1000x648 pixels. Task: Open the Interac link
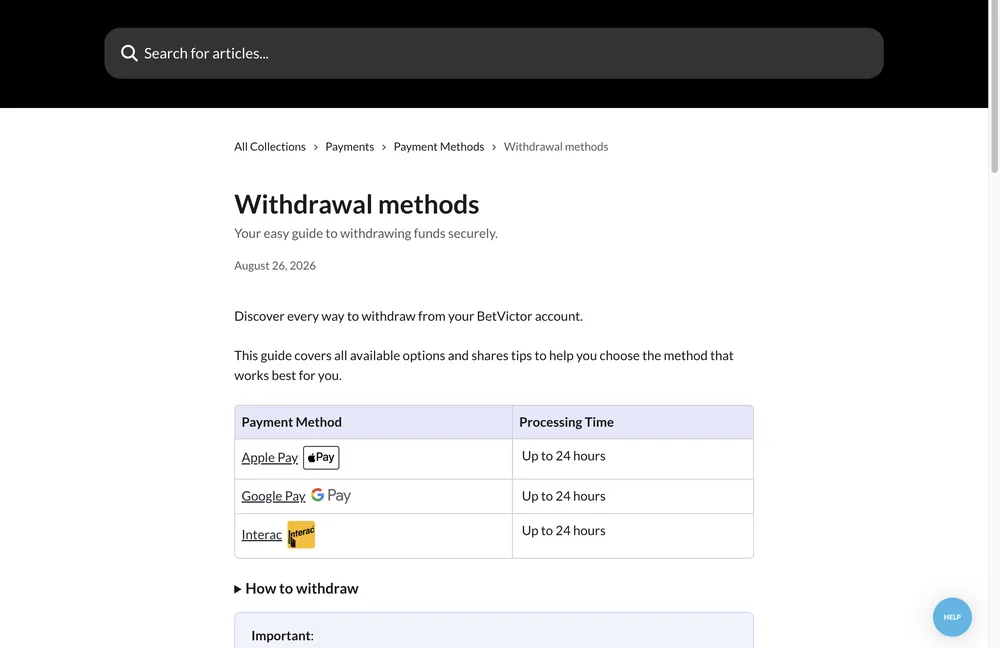coord(261,534)
